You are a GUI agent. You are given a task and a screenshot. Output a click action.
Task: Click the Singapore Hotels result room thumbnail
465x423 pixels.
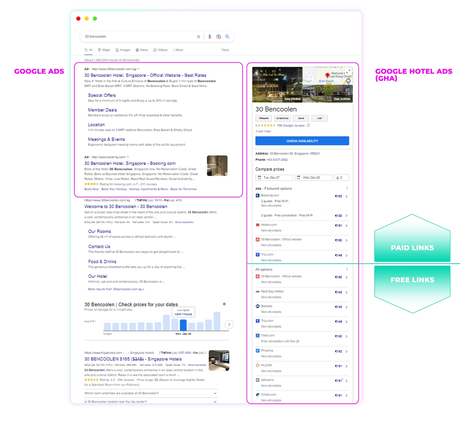[x=219, y=360]
